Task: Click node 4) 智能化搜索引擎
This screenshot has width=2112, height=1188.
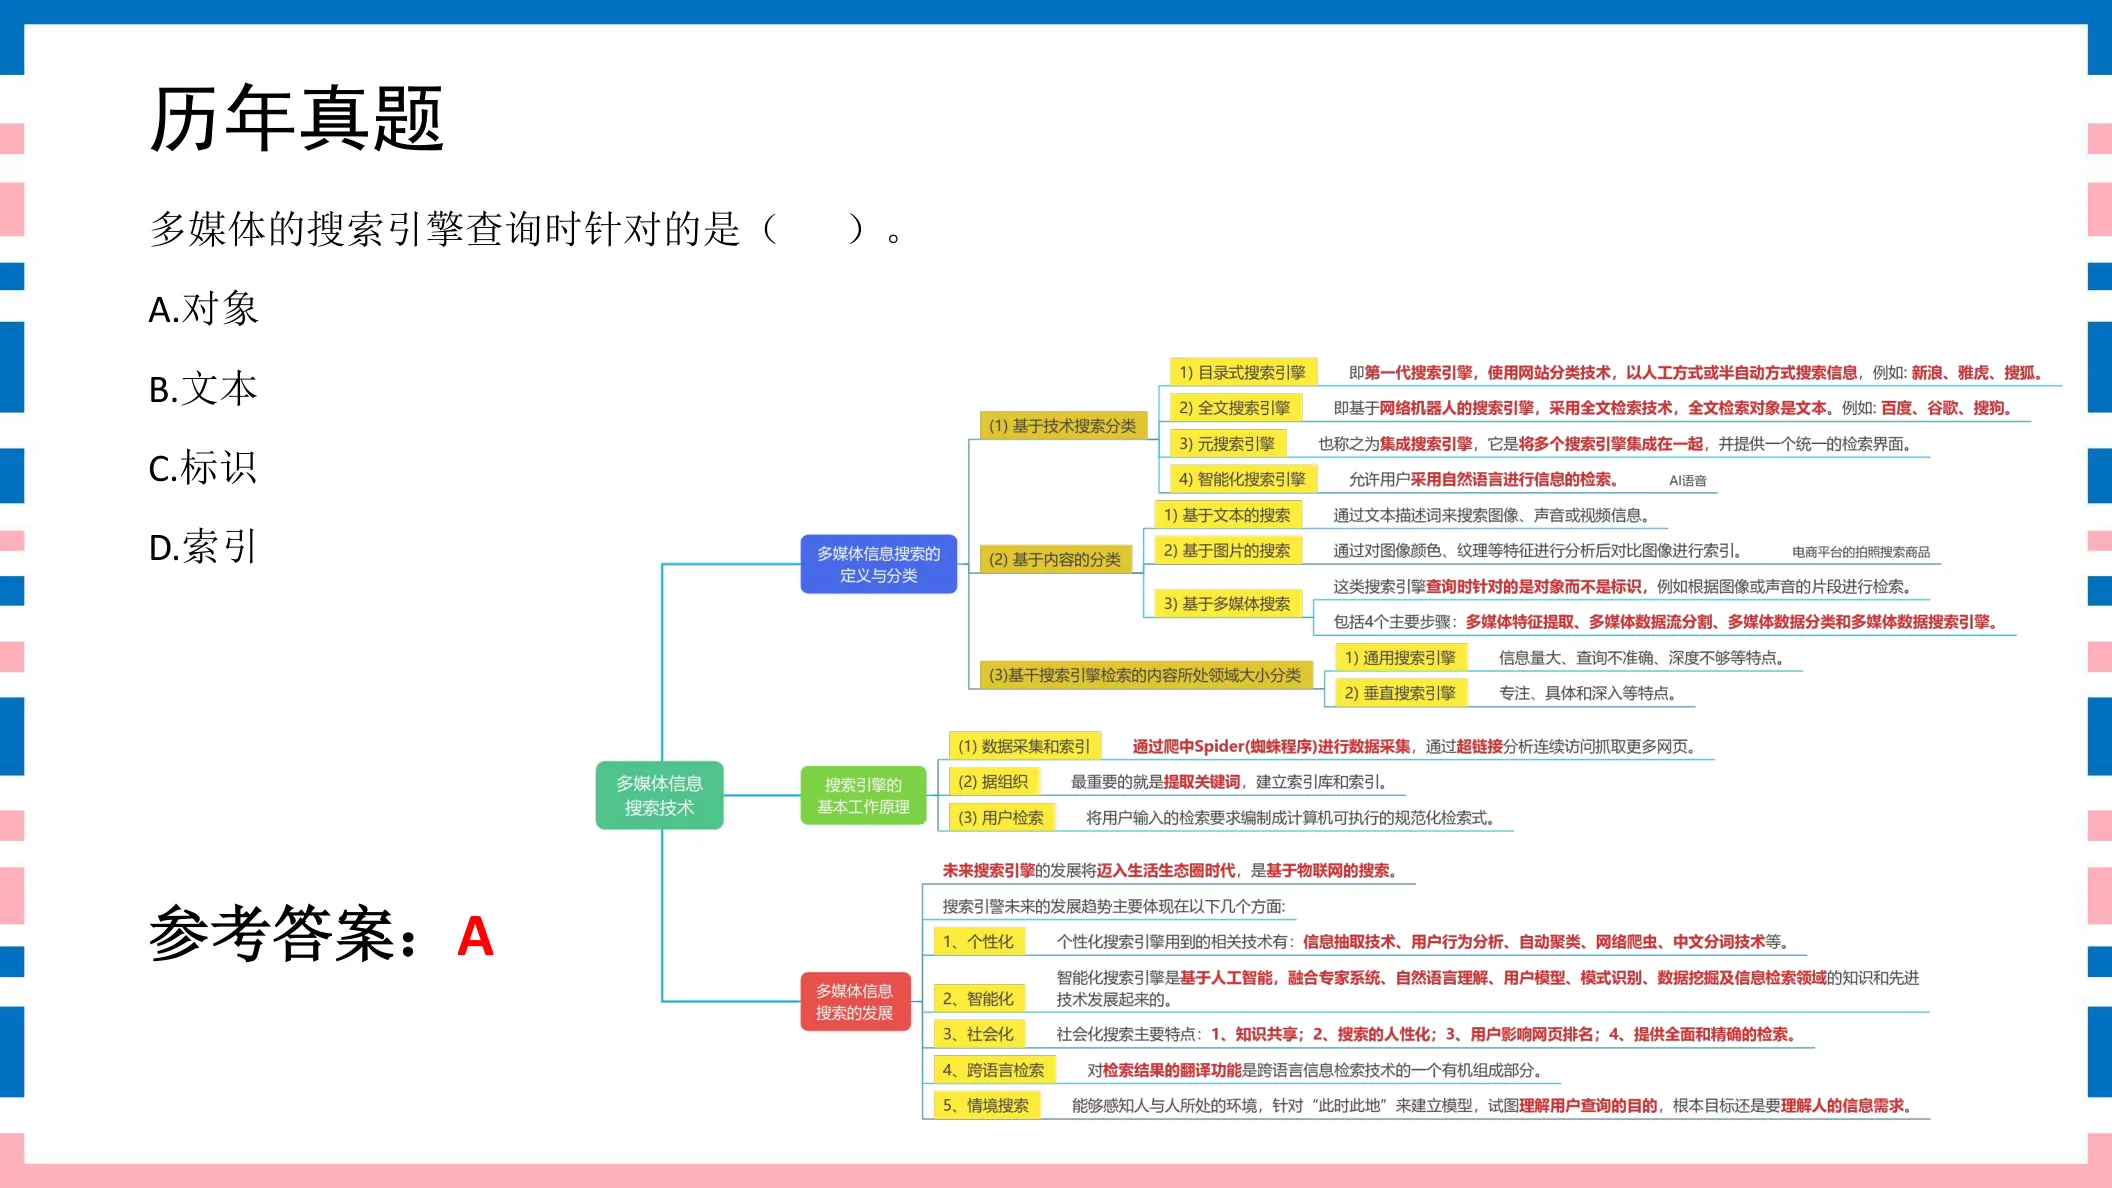Action: [1242, 479]
